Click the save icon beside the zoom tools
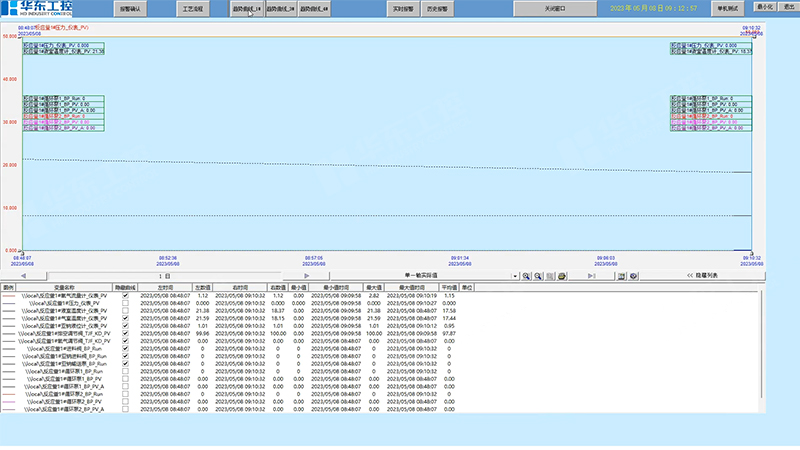The image size is (800, 450). (552, 275)
